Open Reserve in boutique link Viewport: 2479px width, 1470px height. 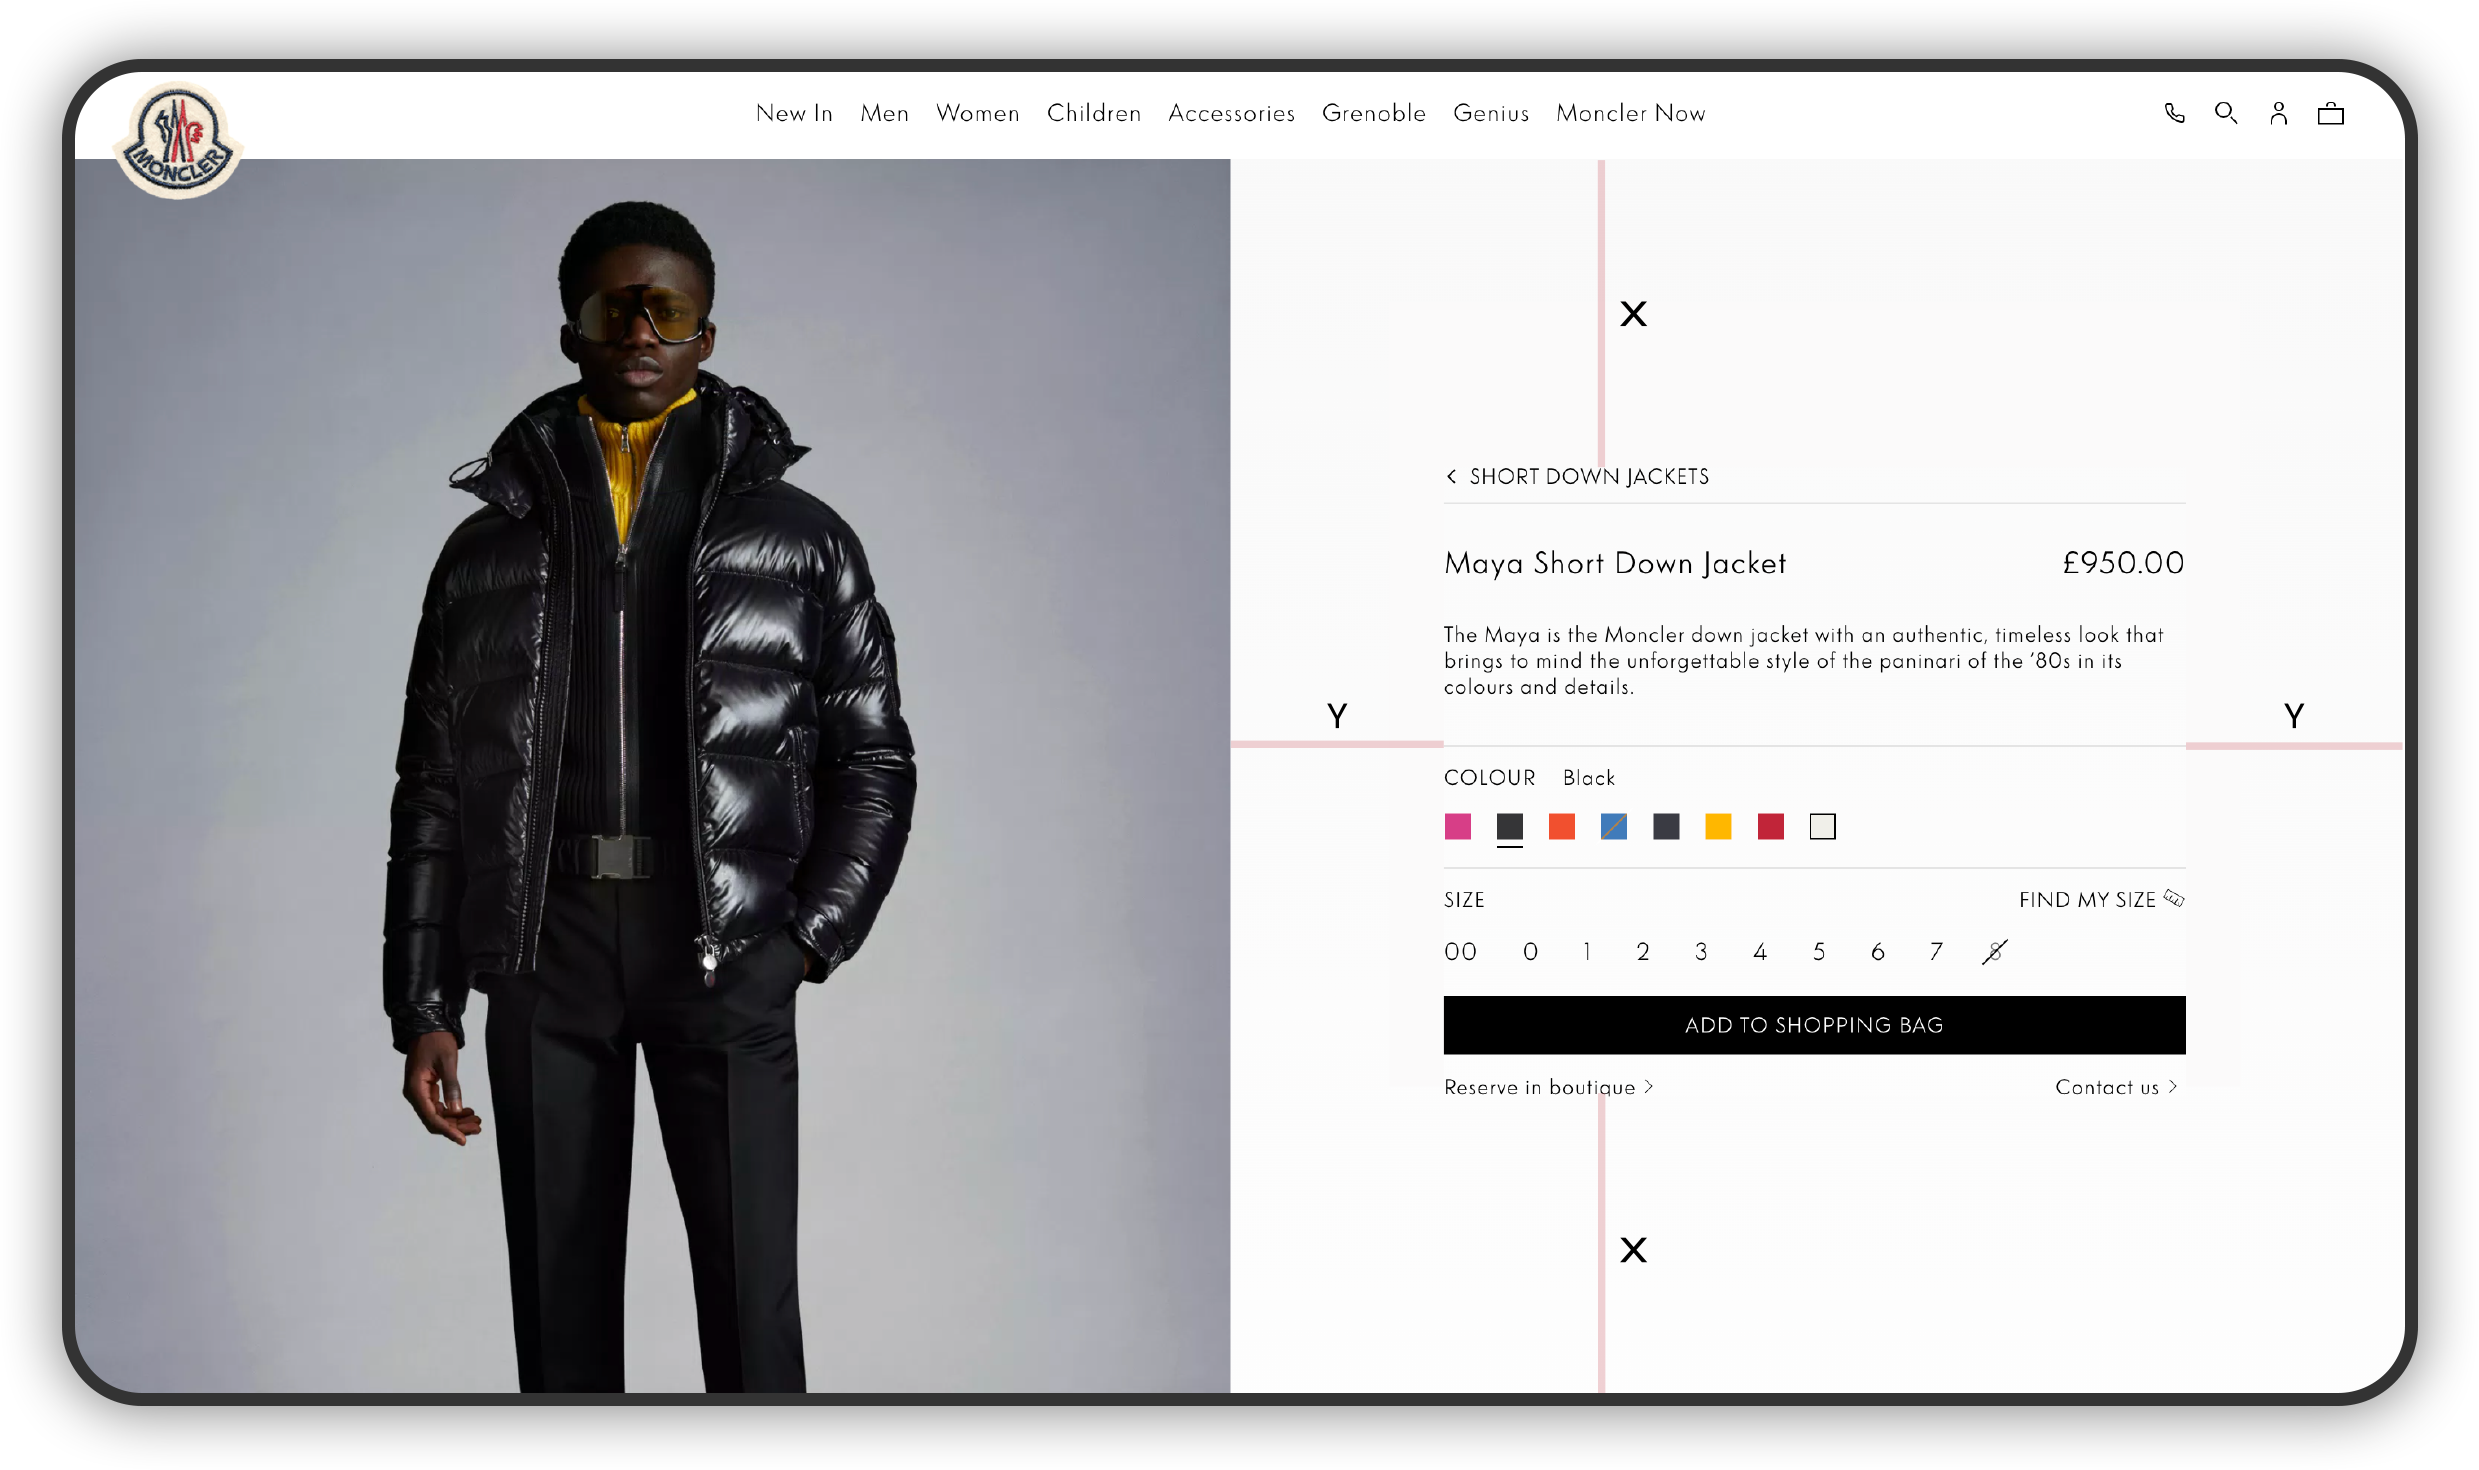click(x=1548, y=1087)
